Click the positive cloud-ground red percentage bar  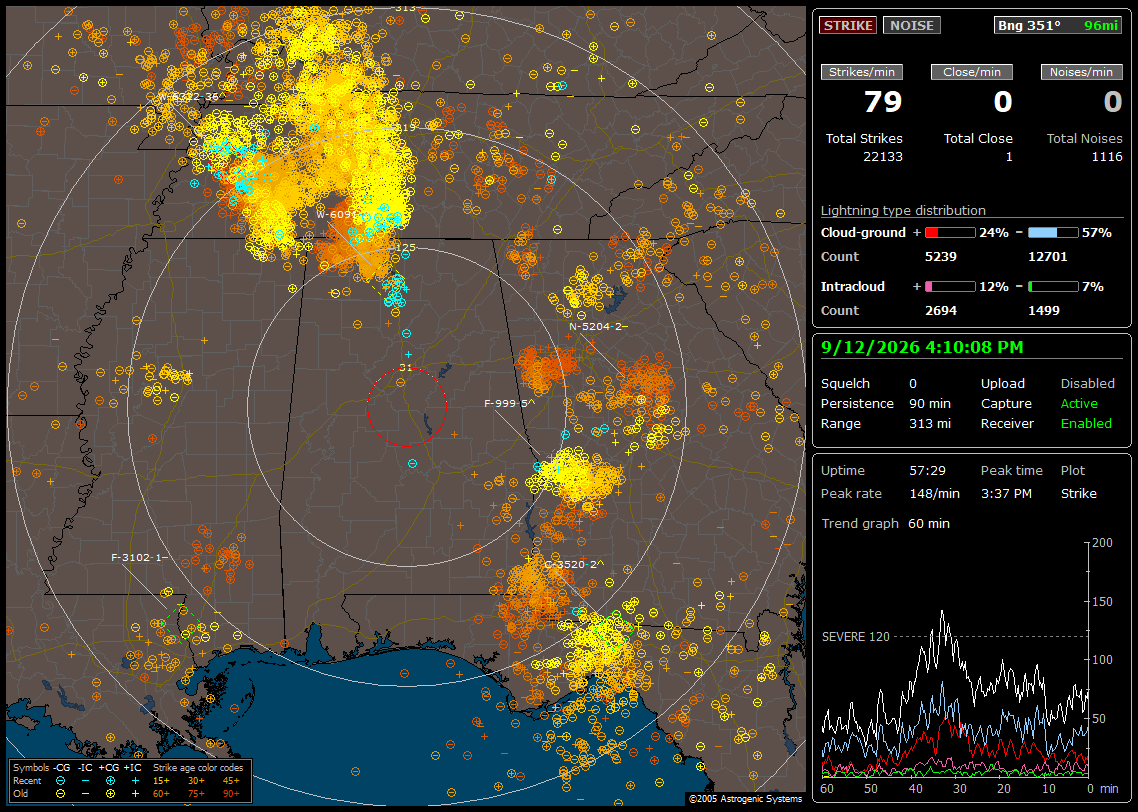[x=950, y=233]
